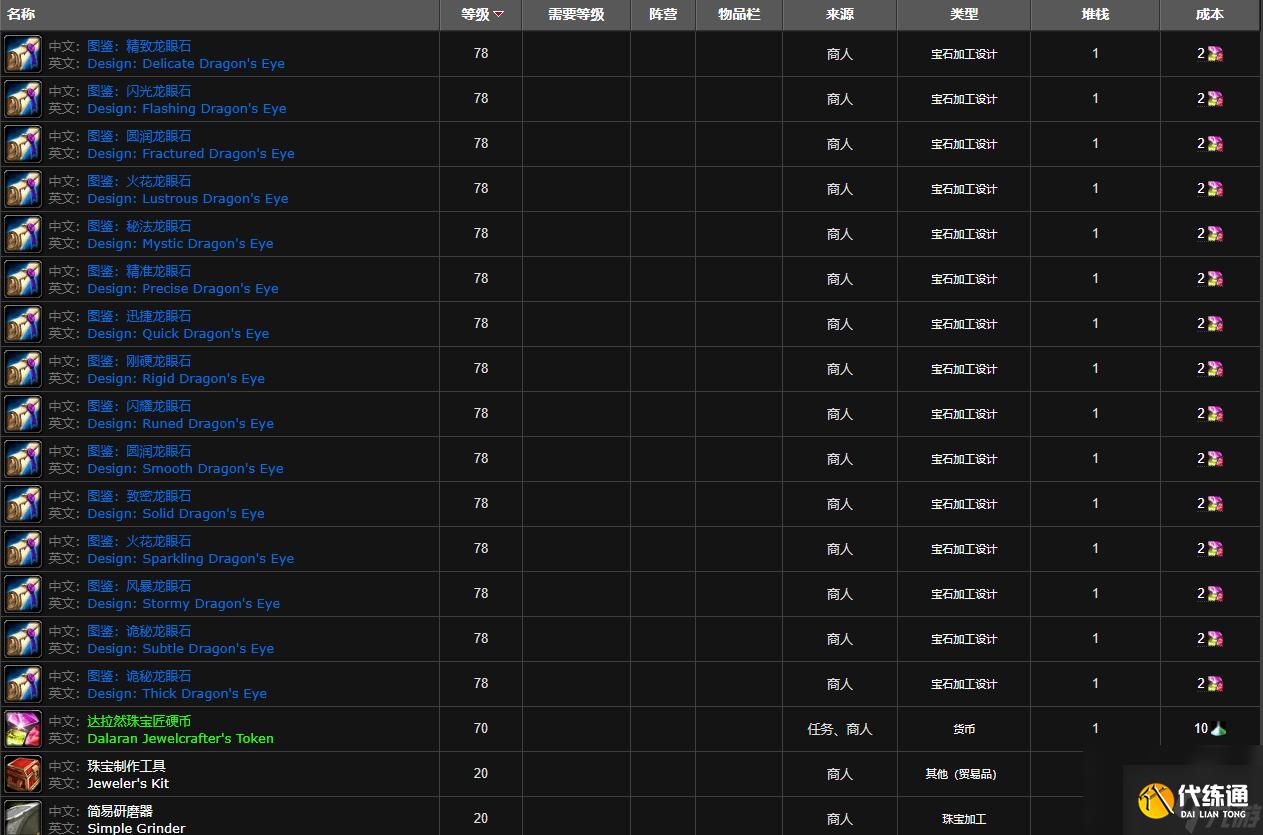Open the green Dalaran Jewelcrafter's Token link
The width and height of the screenshot is (1263, 835).
[180, 738]
